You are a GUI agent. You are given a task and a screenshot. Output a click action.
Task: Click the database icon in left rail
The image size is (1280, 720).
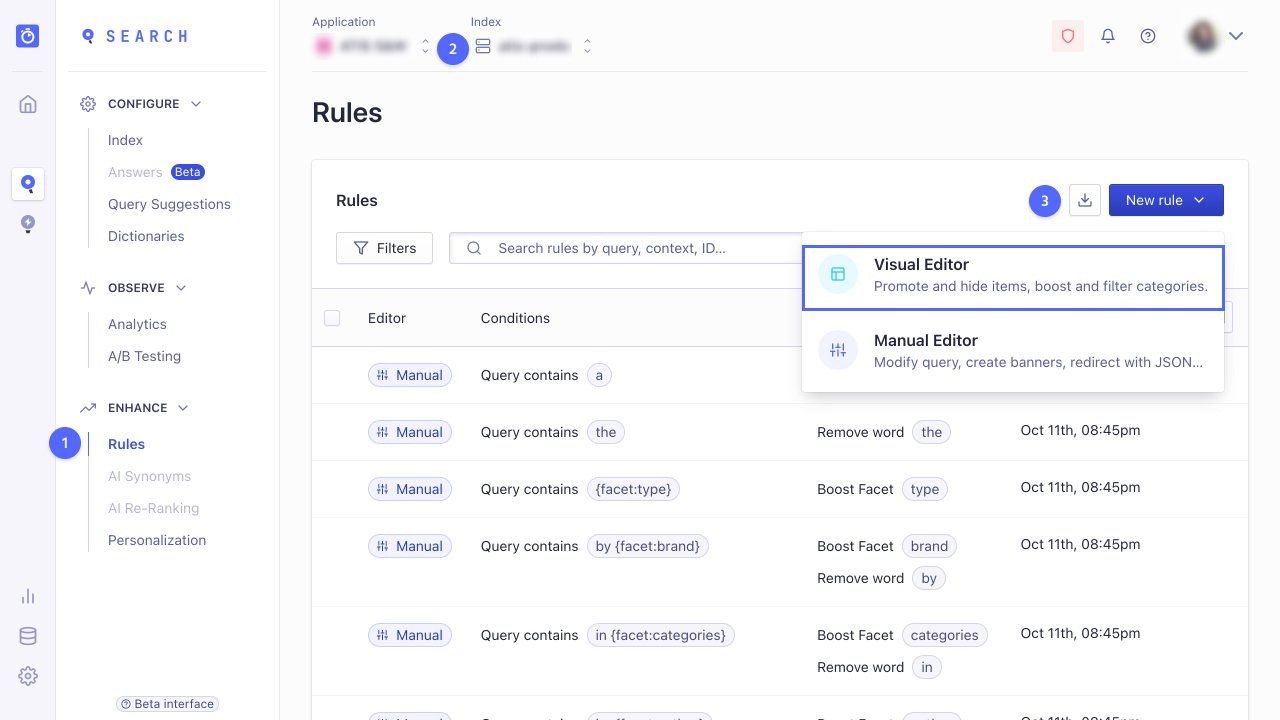coord(27,635)
